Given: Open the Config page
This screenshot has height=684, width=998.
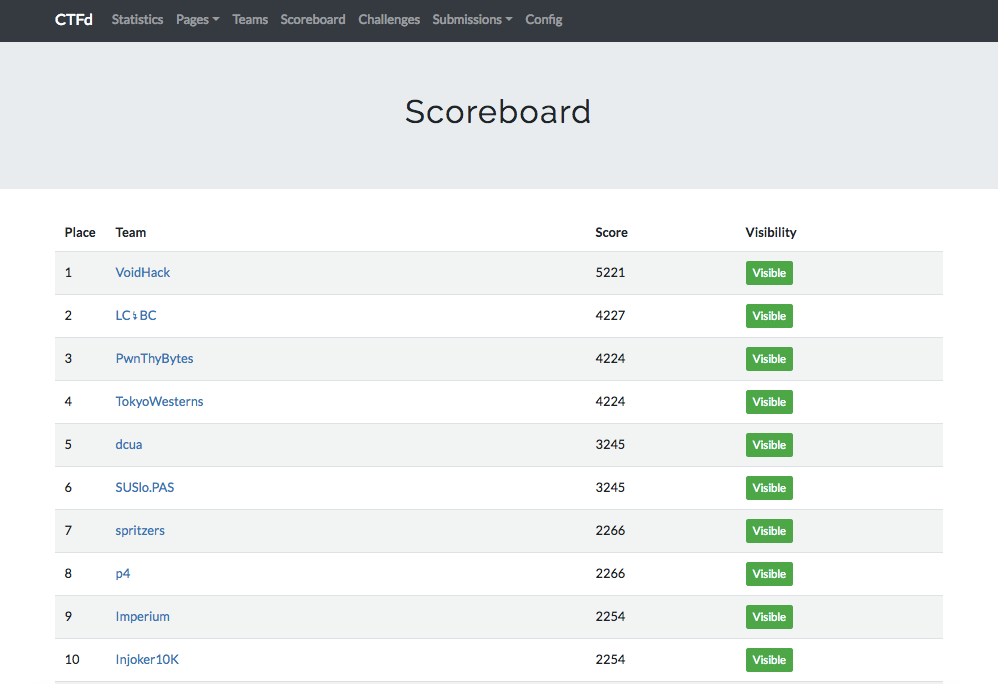Looking at the screenshot, I should (543, 19).
